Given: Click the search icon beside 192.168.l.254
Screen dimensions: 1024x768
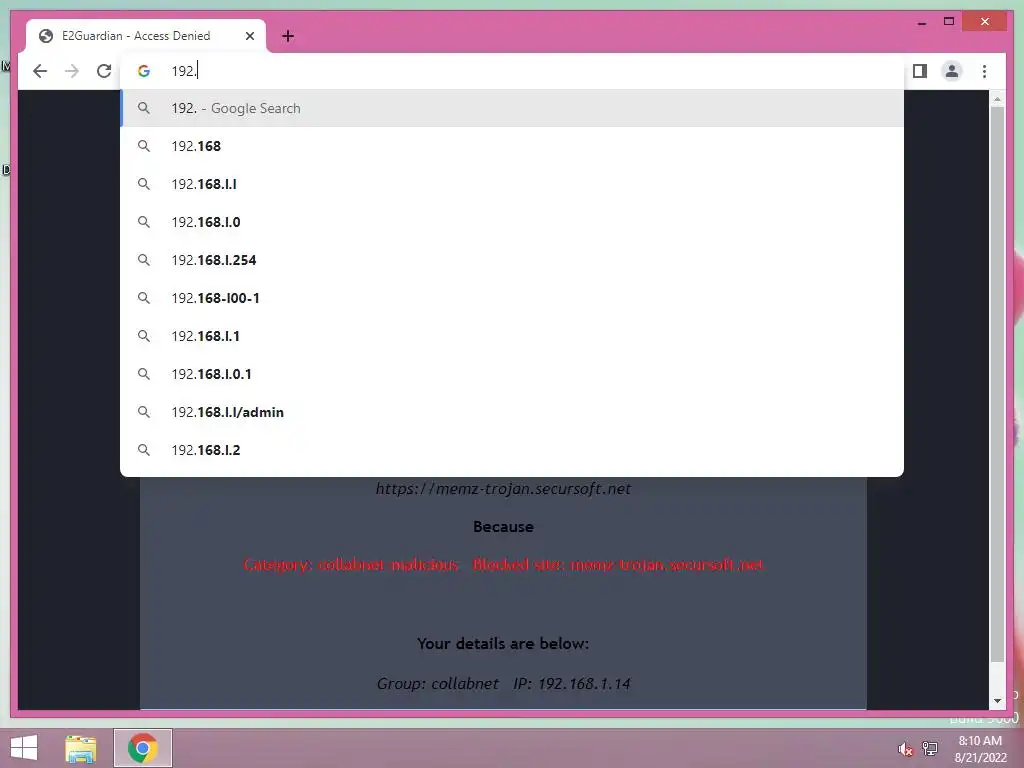Looking at the screenshot, I should point(144,260).
